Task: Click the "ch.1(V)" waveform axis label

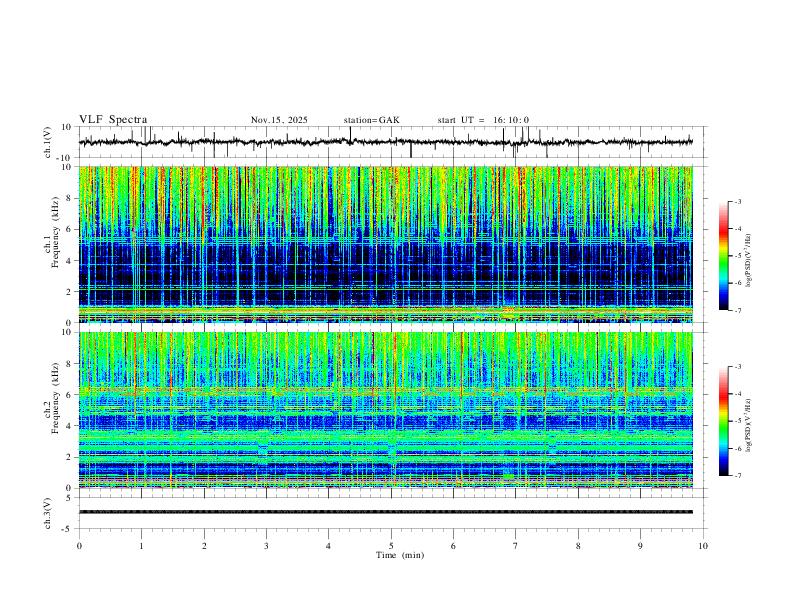Action: click(48, 142)
